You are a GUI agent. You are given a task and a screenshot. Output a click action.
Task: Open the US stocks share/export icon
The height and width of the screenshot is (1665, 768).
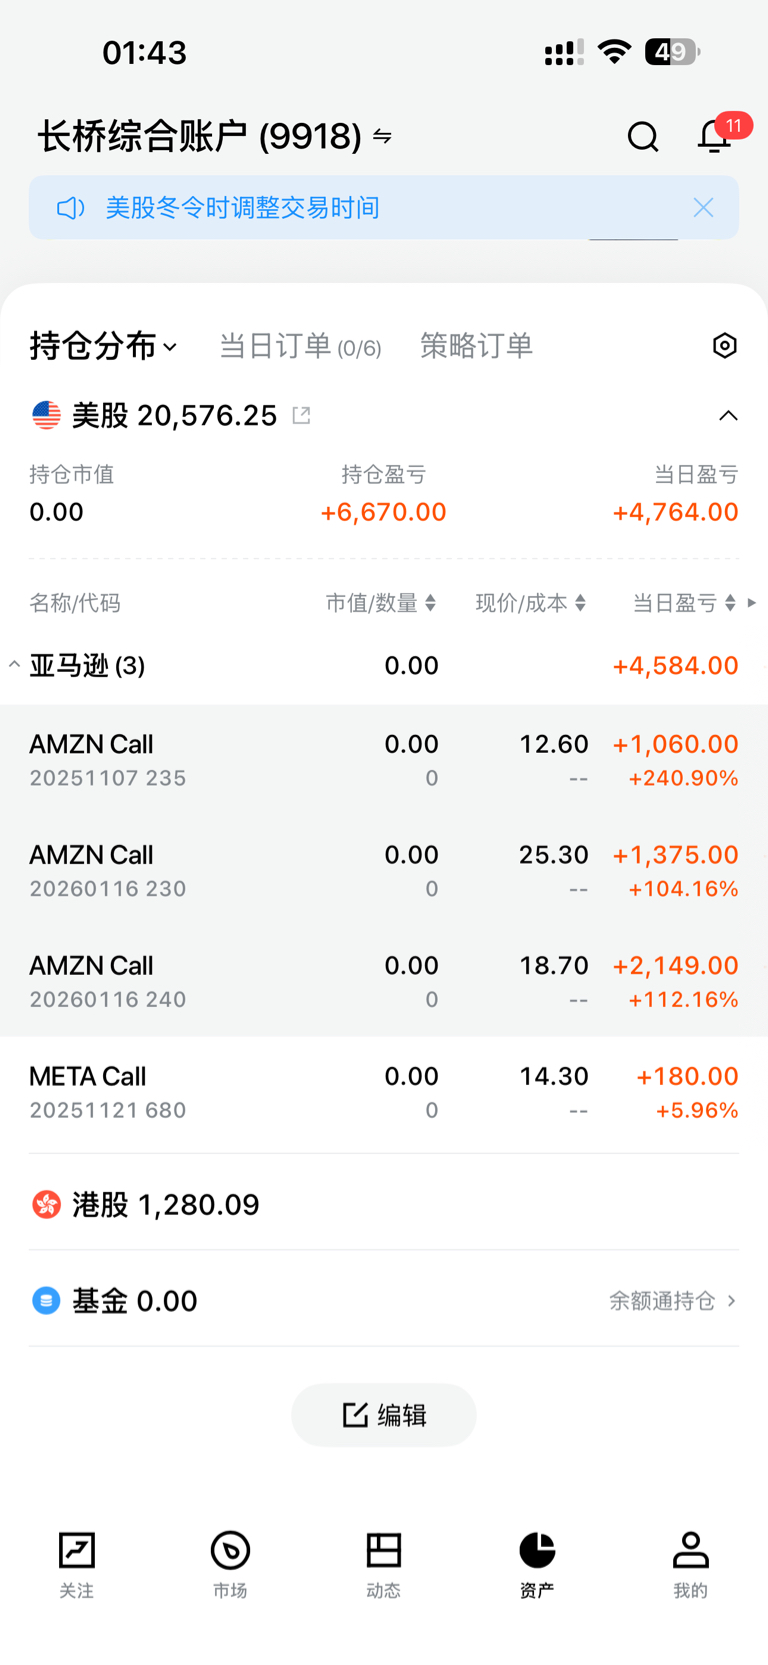301,415
